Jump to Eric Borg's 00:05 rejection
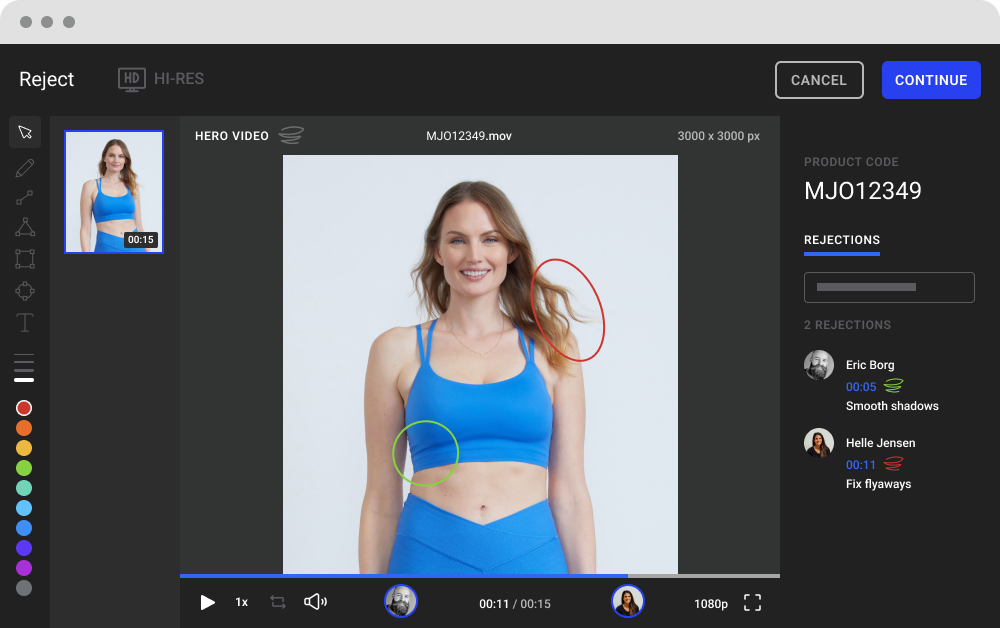Image resolution: width=1000 pixels, height=628 pixels. (x=861, y=387)
